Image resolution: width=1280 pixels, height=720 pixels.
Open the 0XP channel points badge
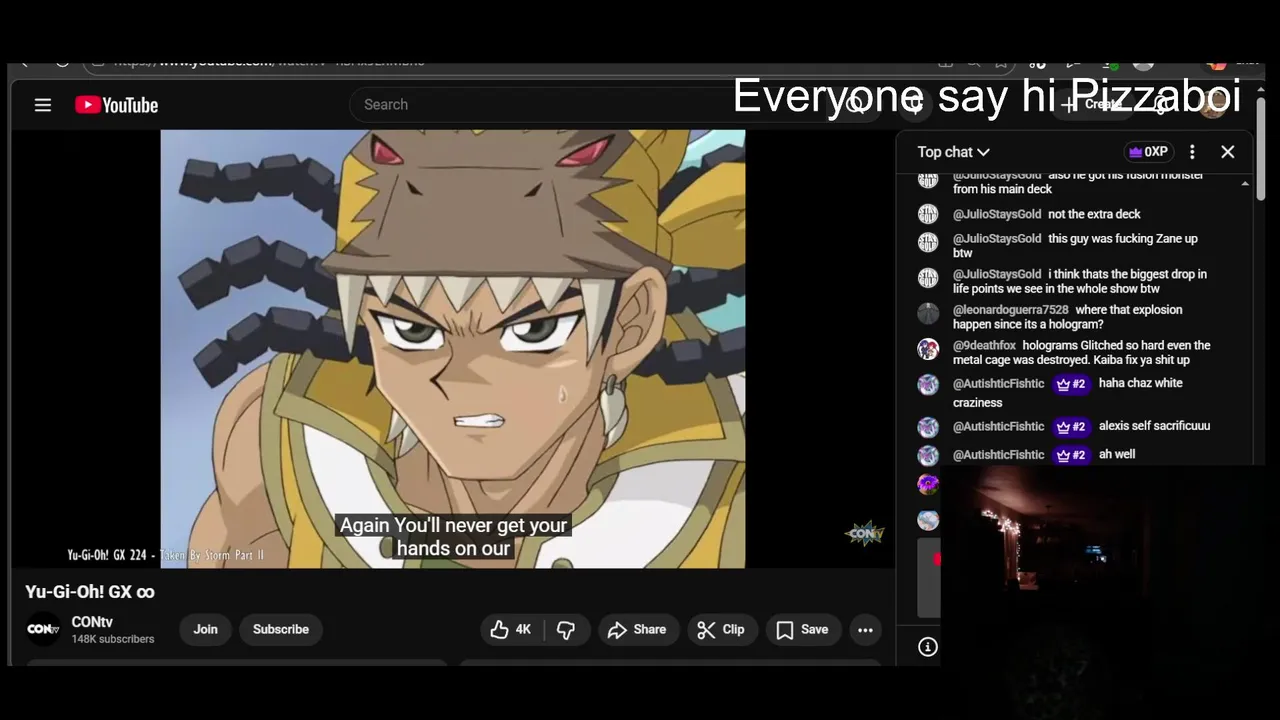[x=1147, y=152]
